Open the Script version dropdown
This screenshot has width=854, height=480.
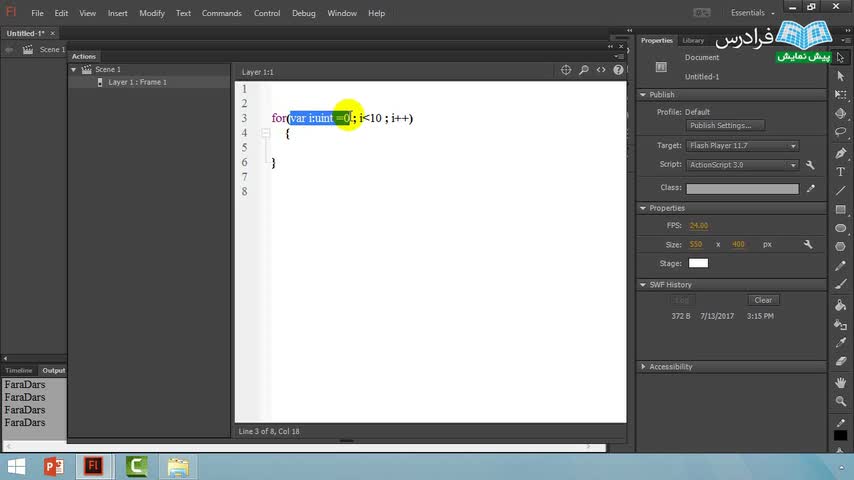pyautogui.click(x=742, y=165)
